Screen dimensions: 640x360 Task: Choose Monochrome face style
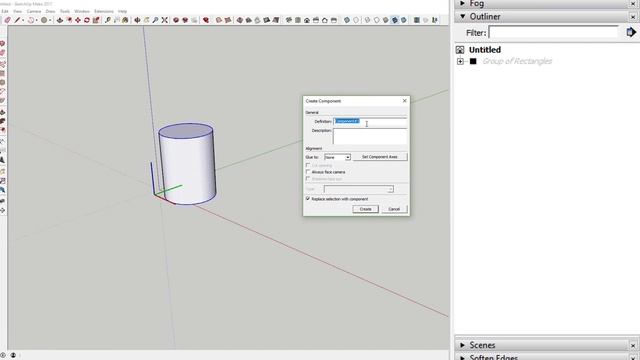coord(404,20)
